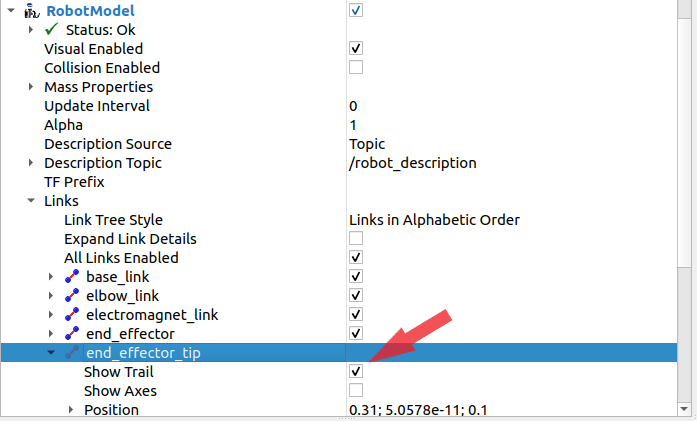Screen dimensions: 697x421
Task: Click the elbow_link link icon
Action: click(72, 296)
